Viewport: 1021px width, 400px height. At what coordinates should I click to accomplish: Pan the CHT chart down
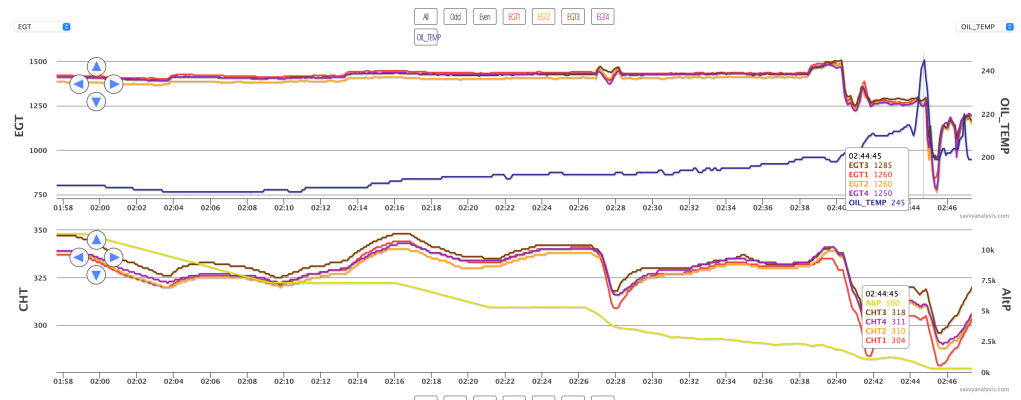click(96, 274)
